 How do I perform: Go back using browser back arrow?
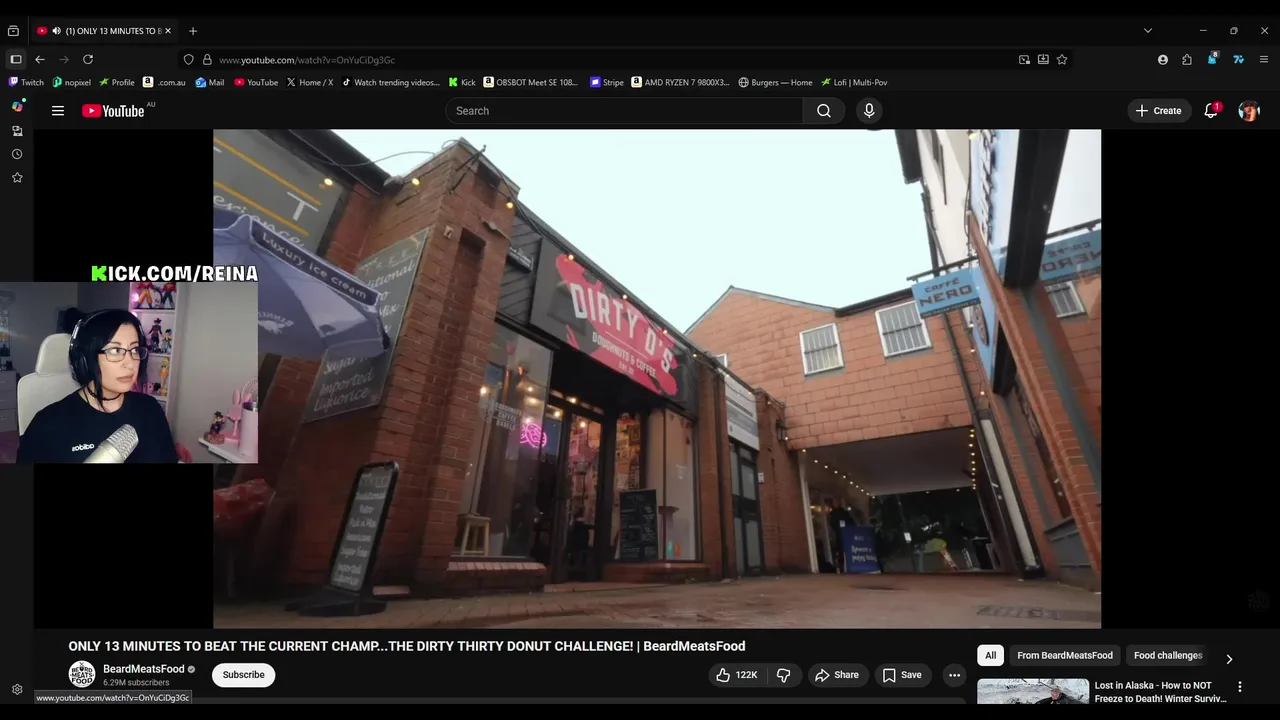point(40,60)
